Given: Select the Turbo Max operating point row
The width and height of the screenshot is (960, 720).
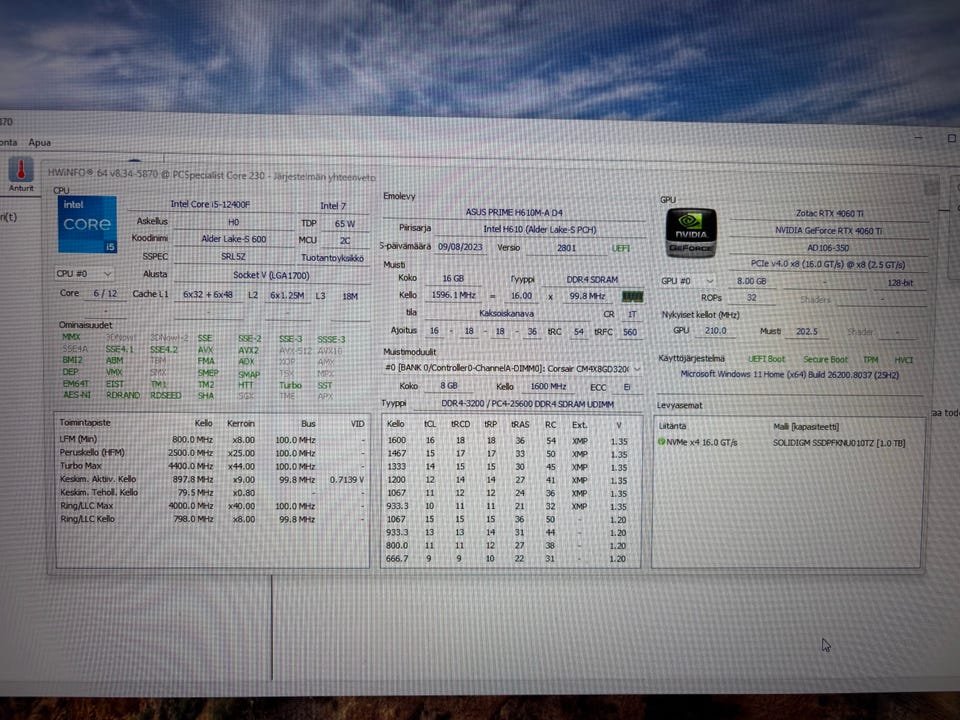Looking at the screenshot, I should [212, 466].
